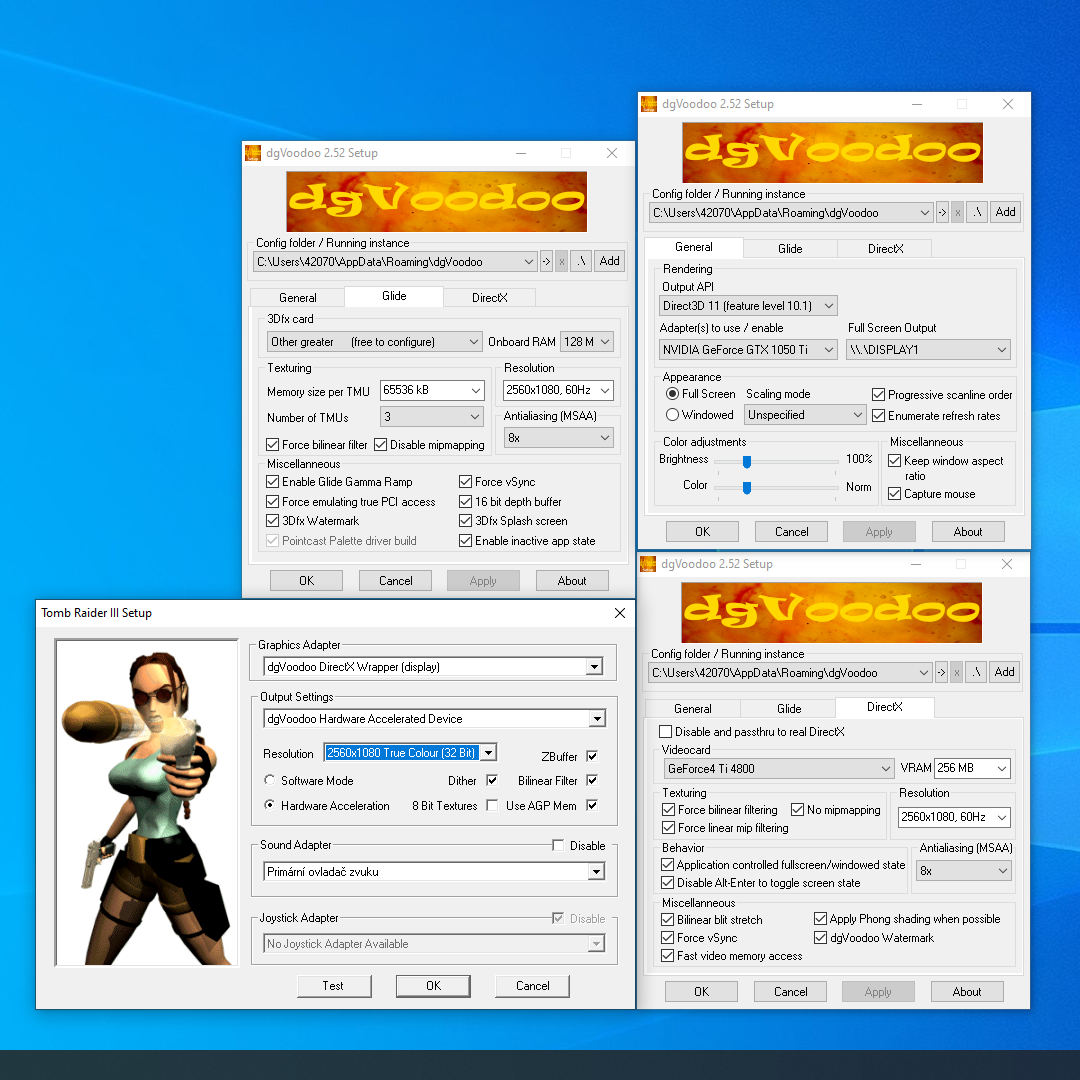This screenshot has width=1080, height=1080.
Task: Click the '.\' button in General tab window
Action: [977, 213]
